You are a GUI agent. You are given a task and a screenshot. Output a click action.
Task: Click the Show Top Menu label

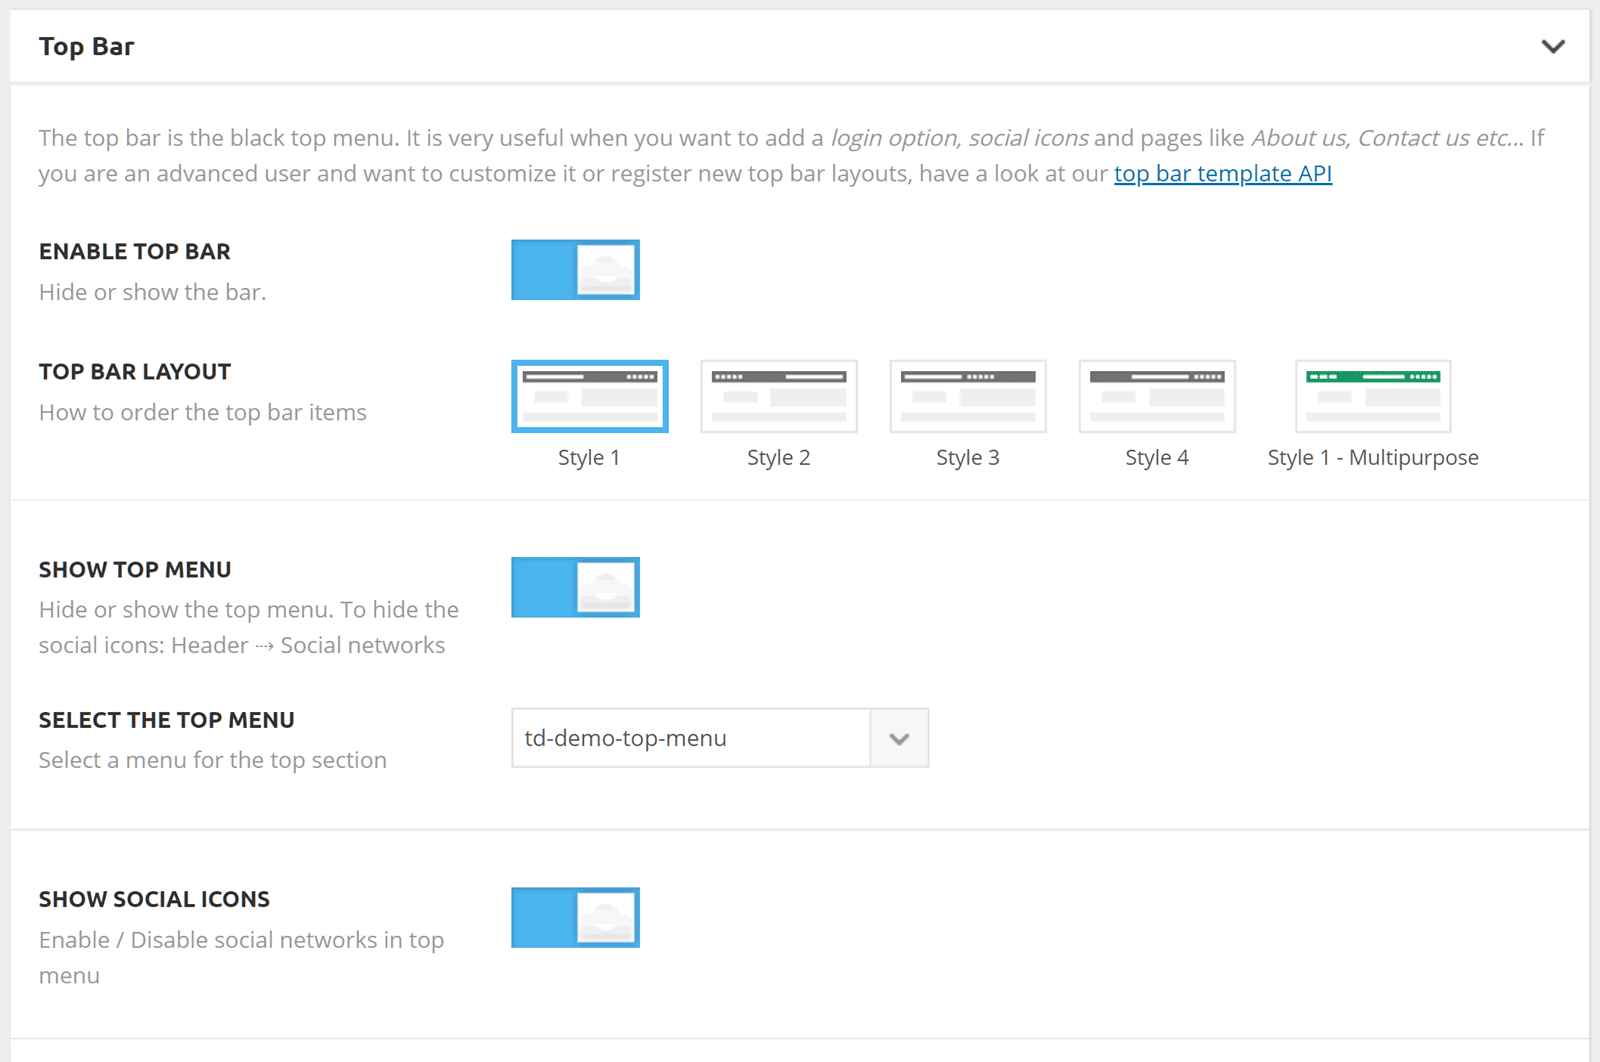coord(135,570)
